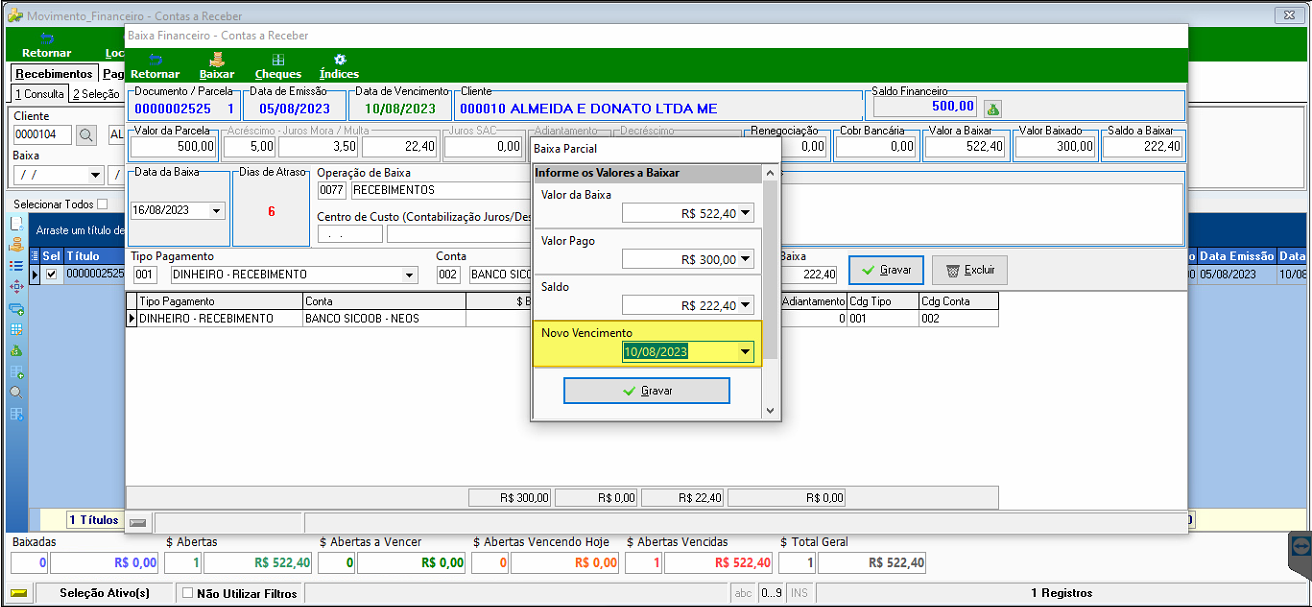The image size is (1312, 607).
Task: Select the 1 Consulta tab
Action: (x=39, y=94)
